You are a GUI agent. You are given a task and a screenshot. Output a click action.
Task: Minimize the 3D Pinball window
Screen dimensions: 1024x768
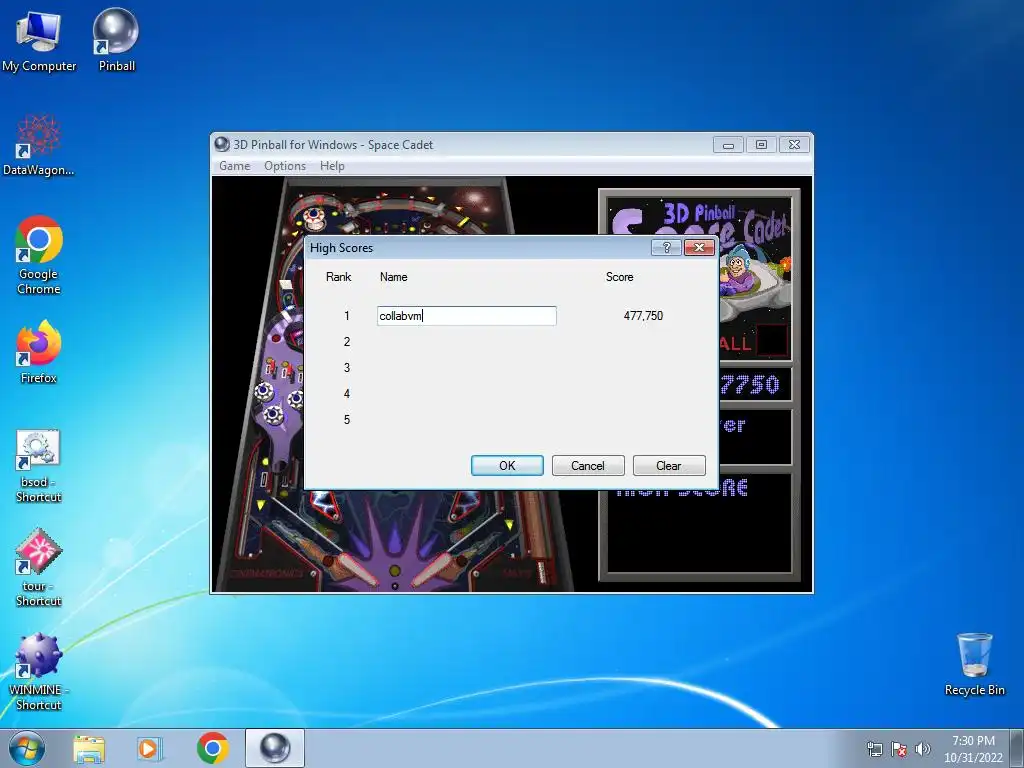728,144
